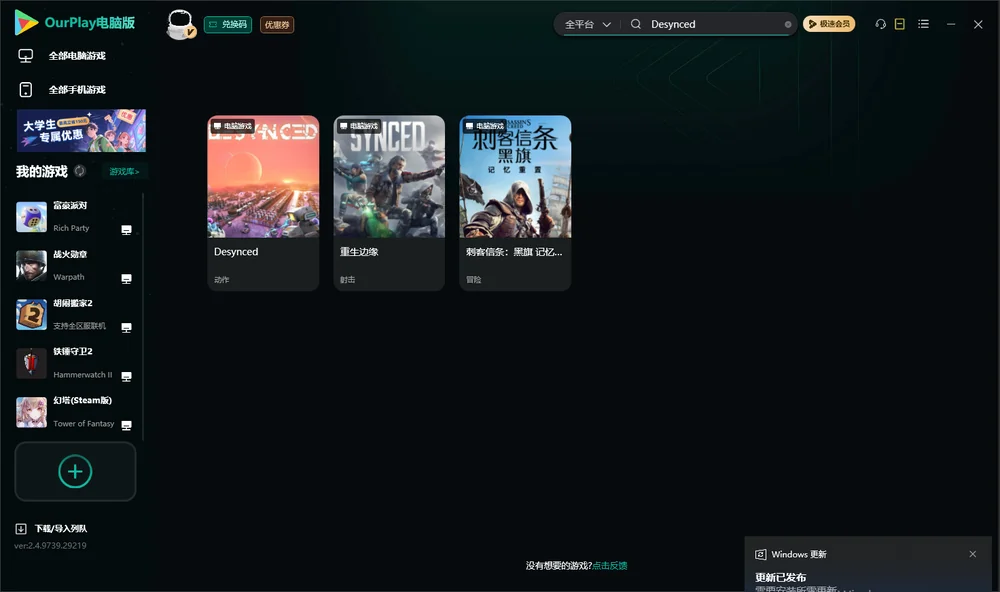The image size is (1000, 592).
Task: Open the 胡闹搬家2 game icon
Action: click(x=31, y=314)
